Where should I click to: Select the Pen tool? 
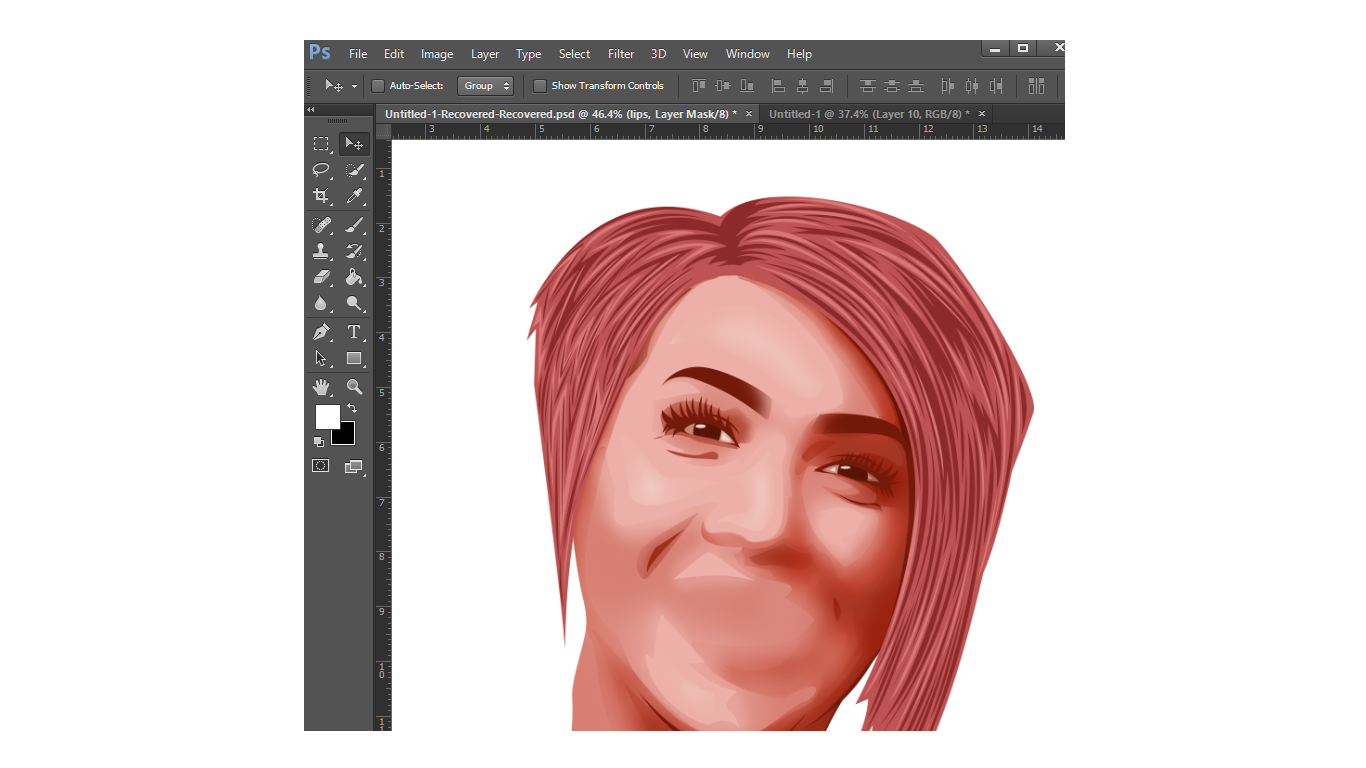coord(321,332)
